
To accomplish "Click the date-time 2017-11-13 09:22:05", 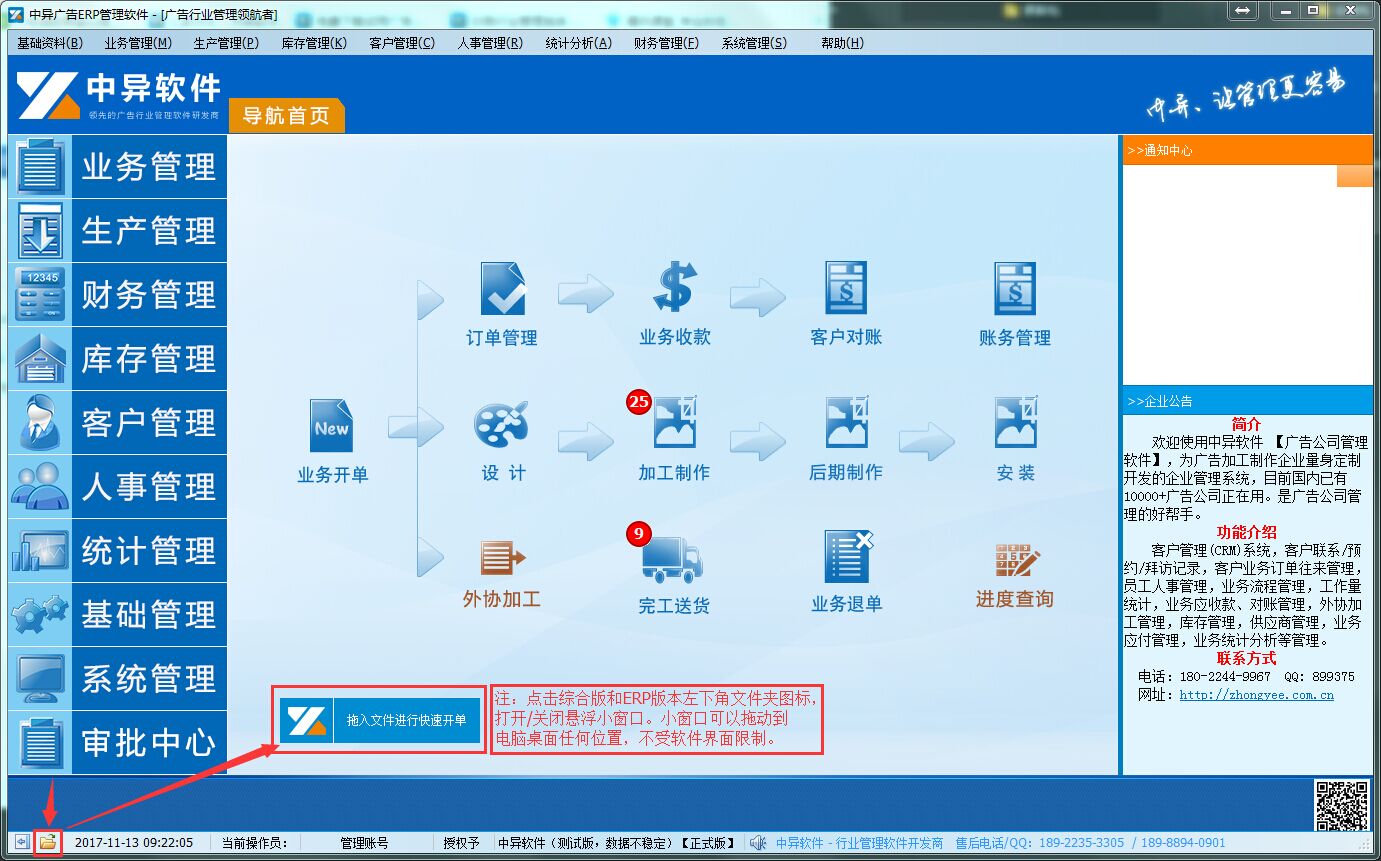I will pos(134,843).
